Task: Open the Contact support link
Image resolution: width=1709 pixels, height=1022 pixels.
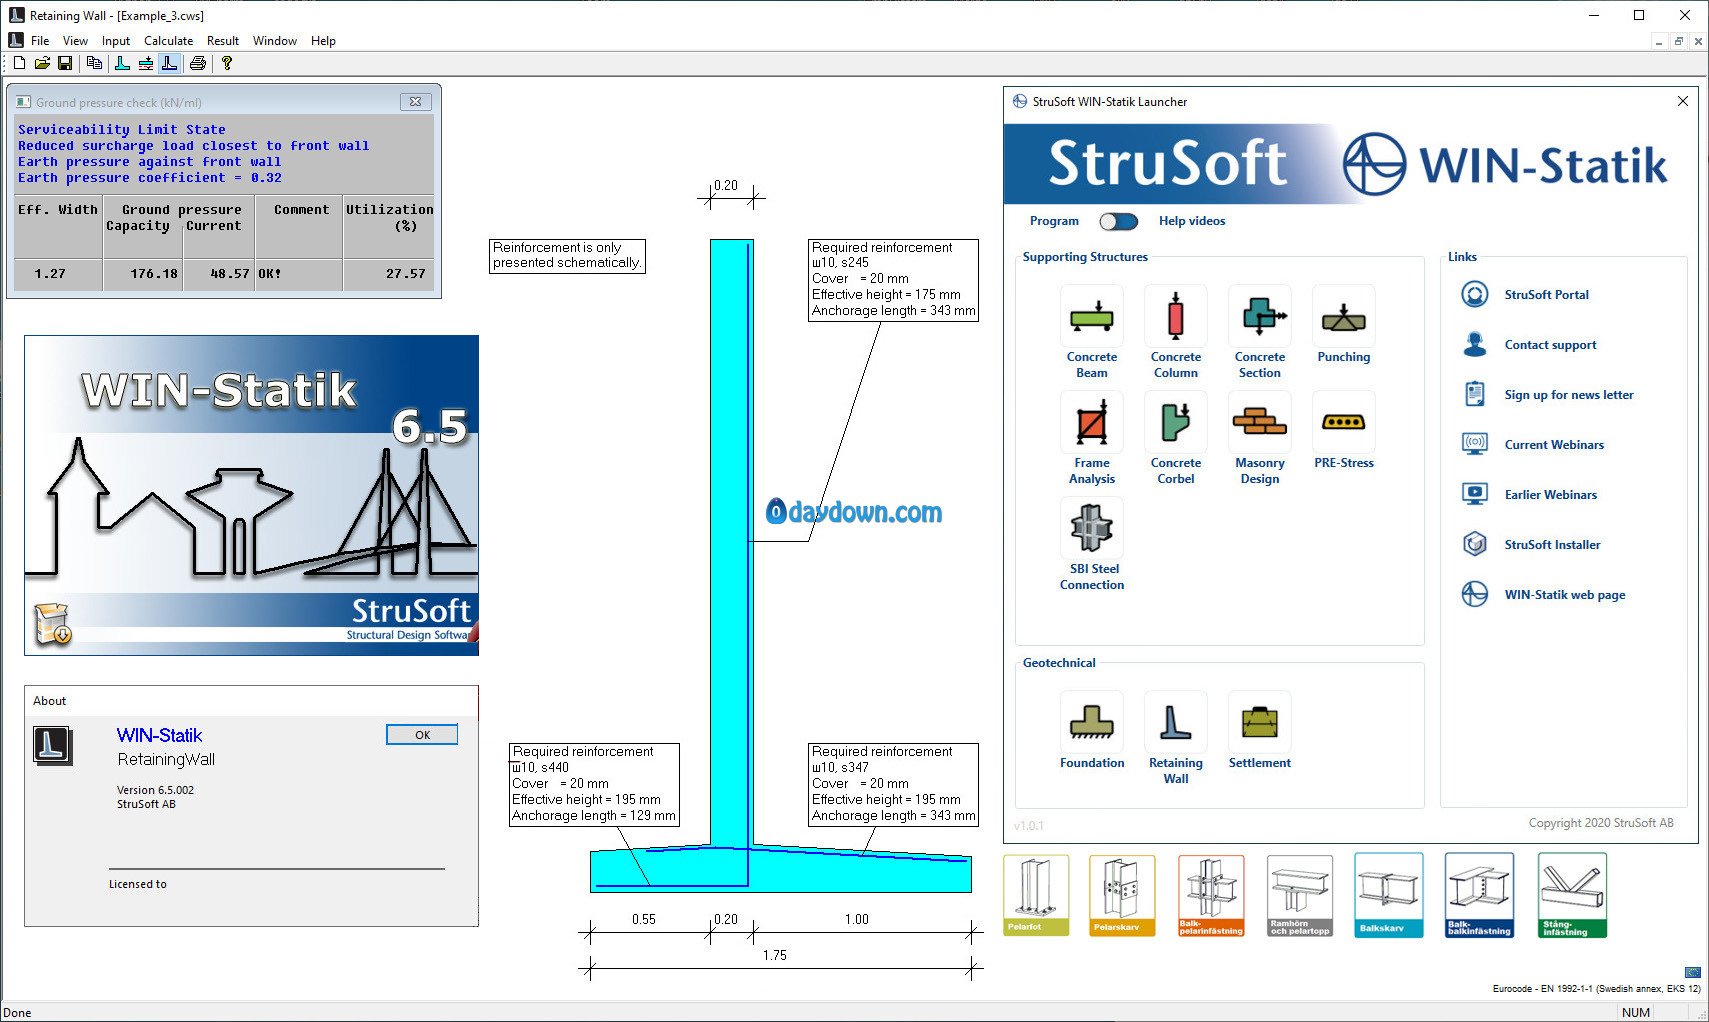Action: [x=1550, y=345]
